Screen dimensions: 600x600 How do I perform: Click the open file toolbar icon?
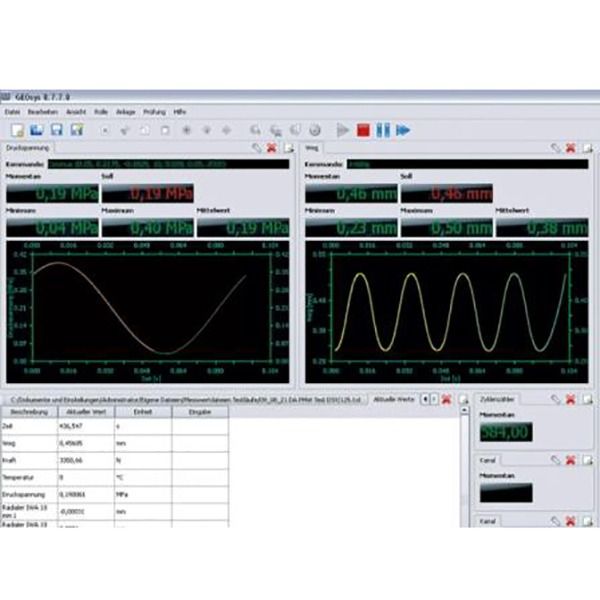click(37, 130)
